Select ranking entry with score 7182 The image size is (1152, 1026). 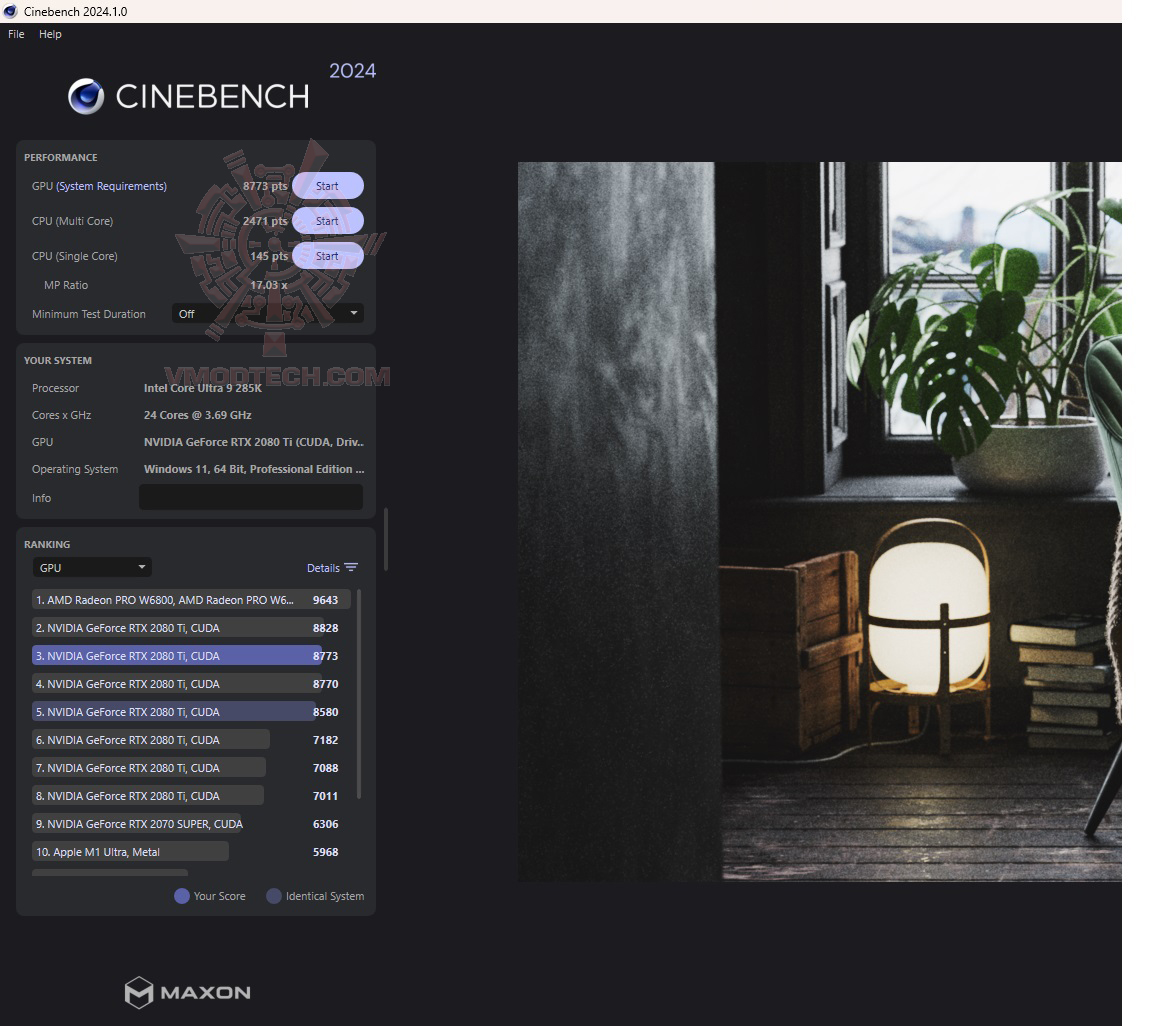(190, 739)
